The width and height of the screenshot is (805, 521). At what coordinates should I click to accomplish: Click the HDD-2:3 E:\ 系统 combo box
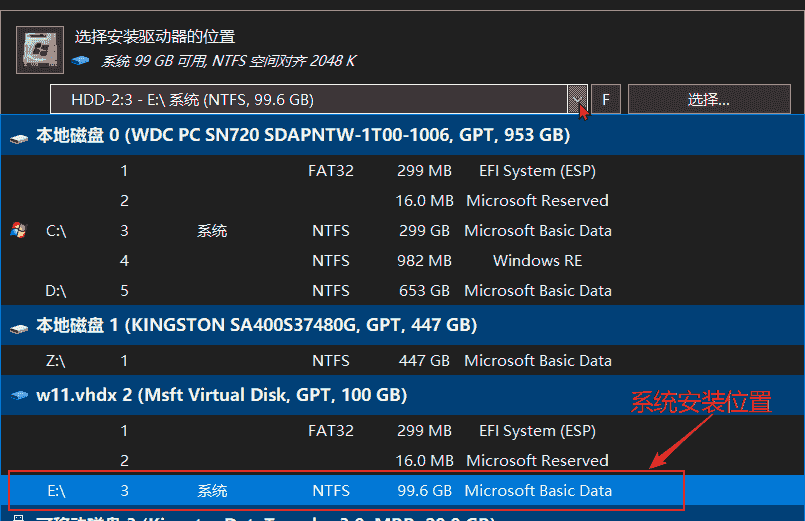click(310, 100)
